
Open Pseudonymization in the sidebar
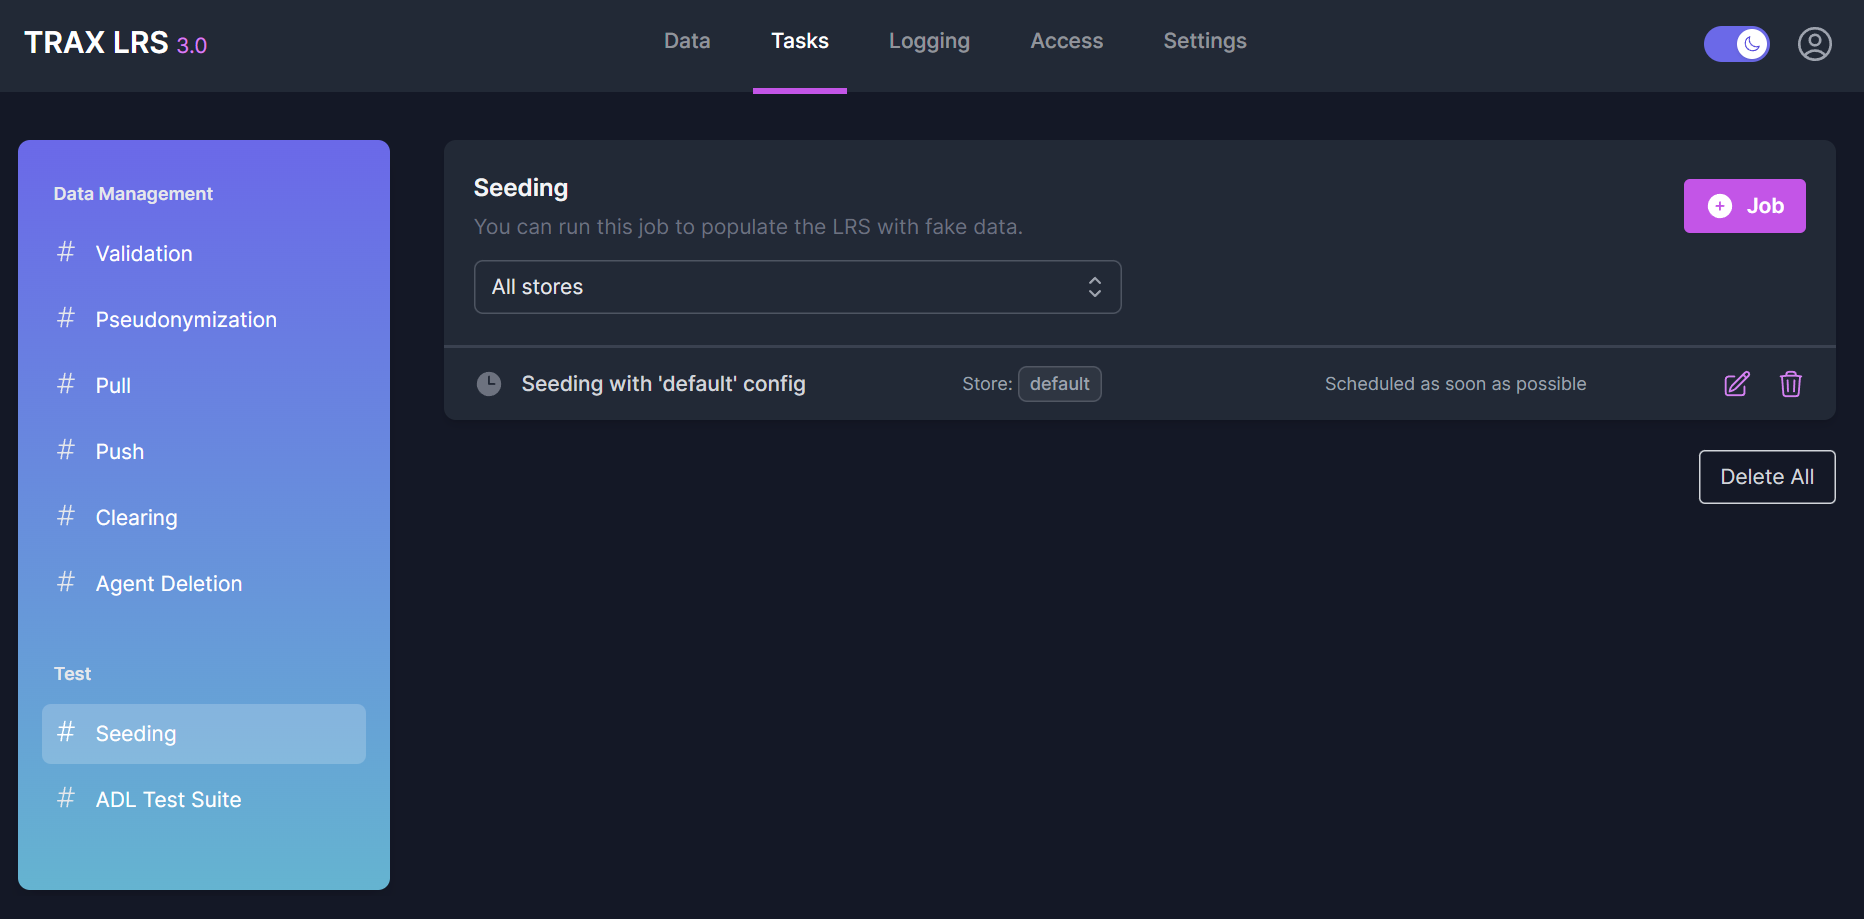tap(186, 320)
